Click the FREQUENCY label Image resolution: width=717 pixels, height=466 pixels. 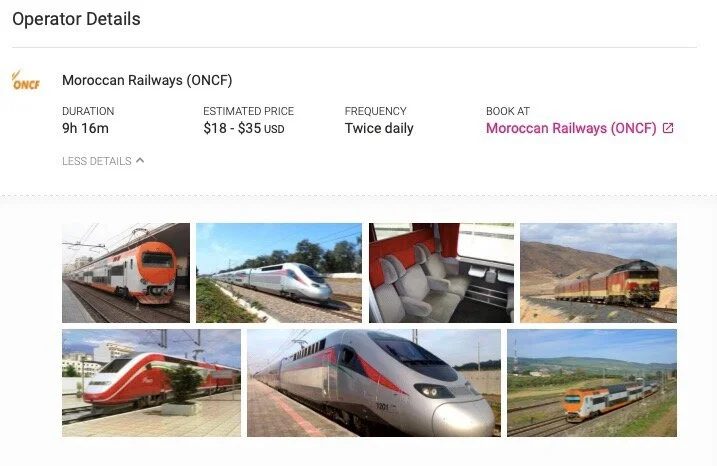[375, 111]
